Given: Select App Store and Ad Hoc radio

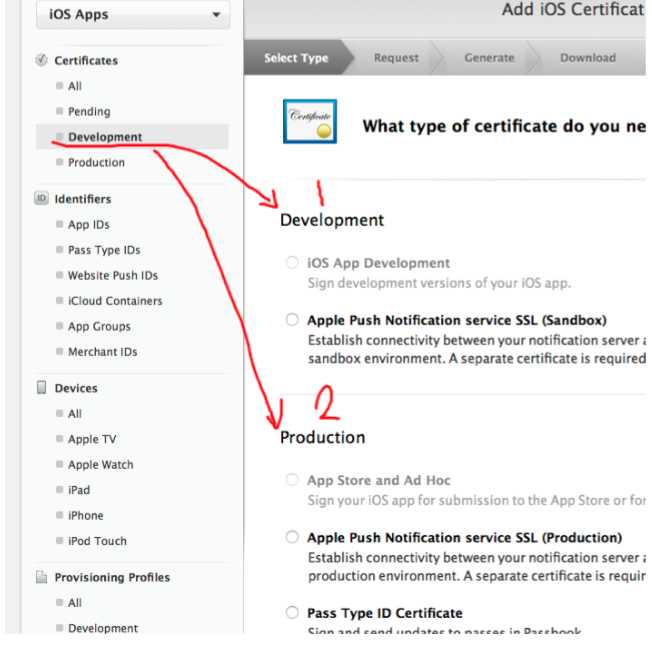Looking at the screenshot, I should pyautogui.click(x=292, y=480).
